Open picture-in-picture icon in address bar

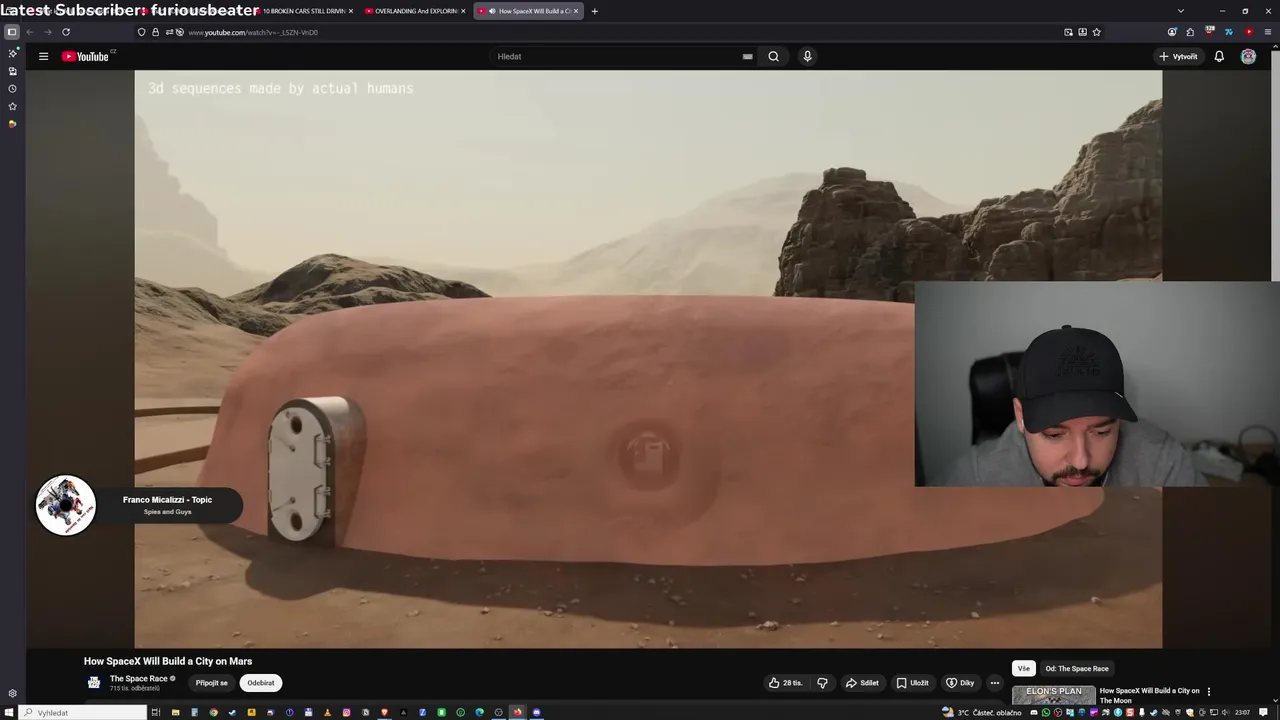1068,32
